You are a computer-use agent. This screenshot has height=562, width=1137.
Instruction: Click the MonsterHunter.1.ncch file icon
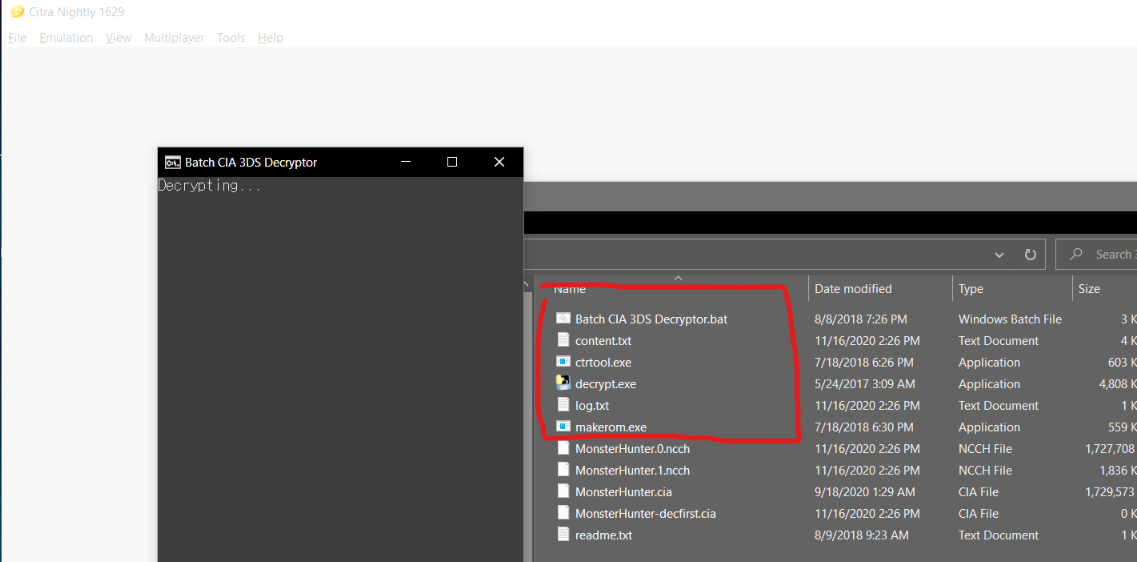563,470
